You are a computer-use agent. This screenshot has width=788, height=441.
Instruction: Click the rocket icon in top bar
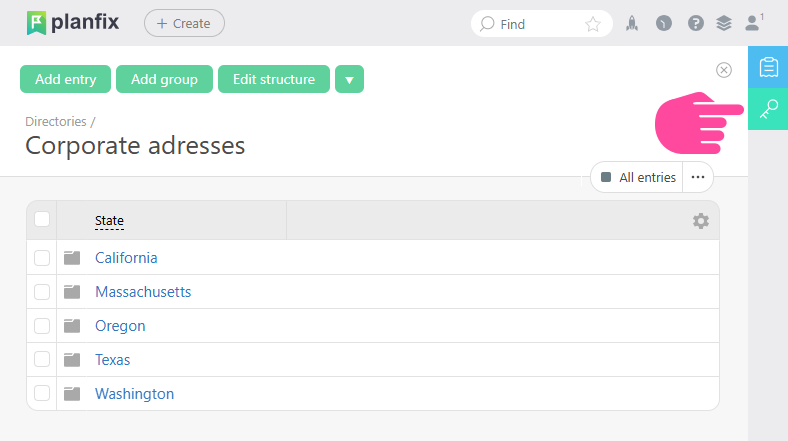point(632,24)
